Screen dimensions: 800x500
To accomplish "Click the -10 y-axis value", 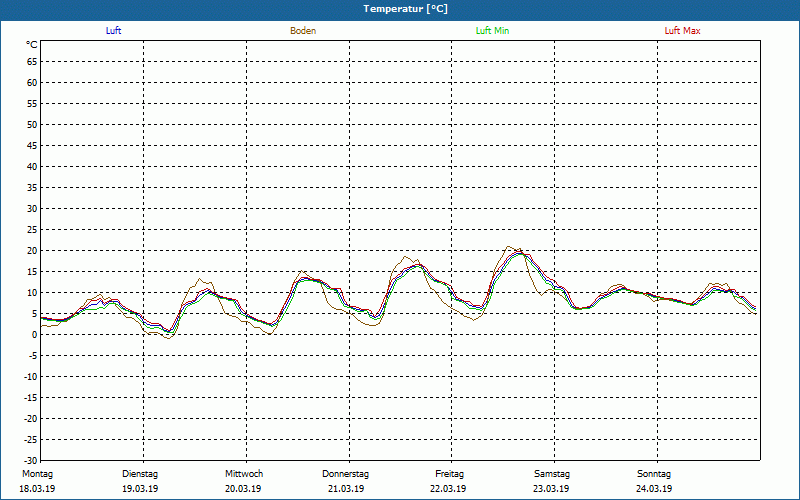I will click(30, 377).
